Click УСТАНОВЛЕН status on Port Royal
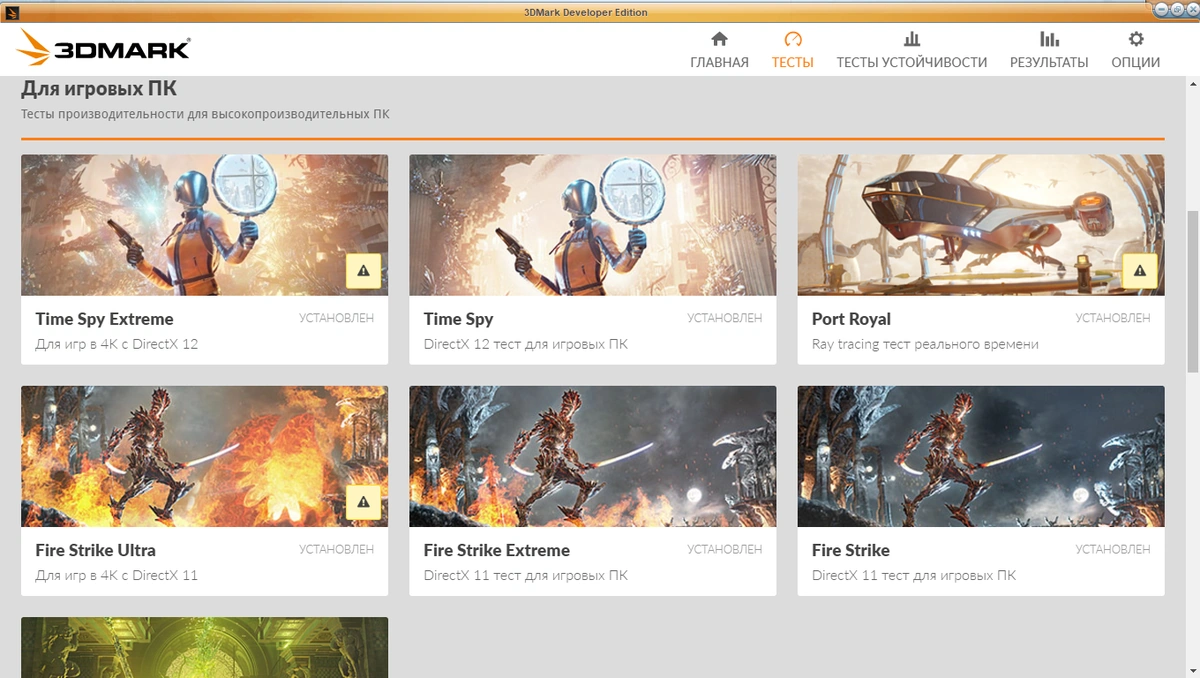 (1113, 318)
